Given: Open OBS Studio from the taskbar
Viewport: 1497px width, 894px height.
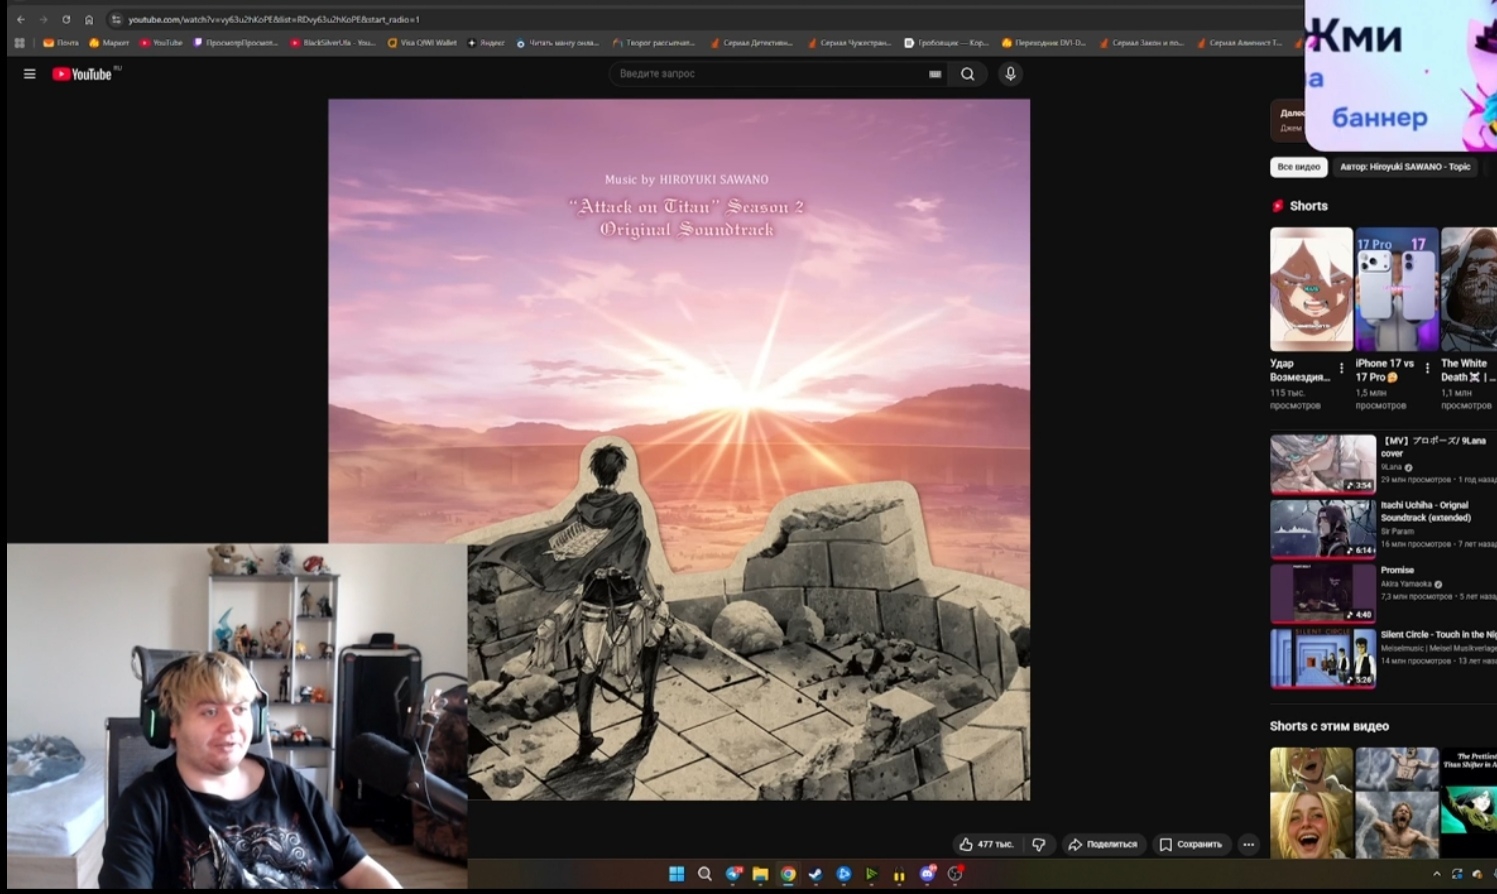Looking at the screenshot, I should point(955,874).
